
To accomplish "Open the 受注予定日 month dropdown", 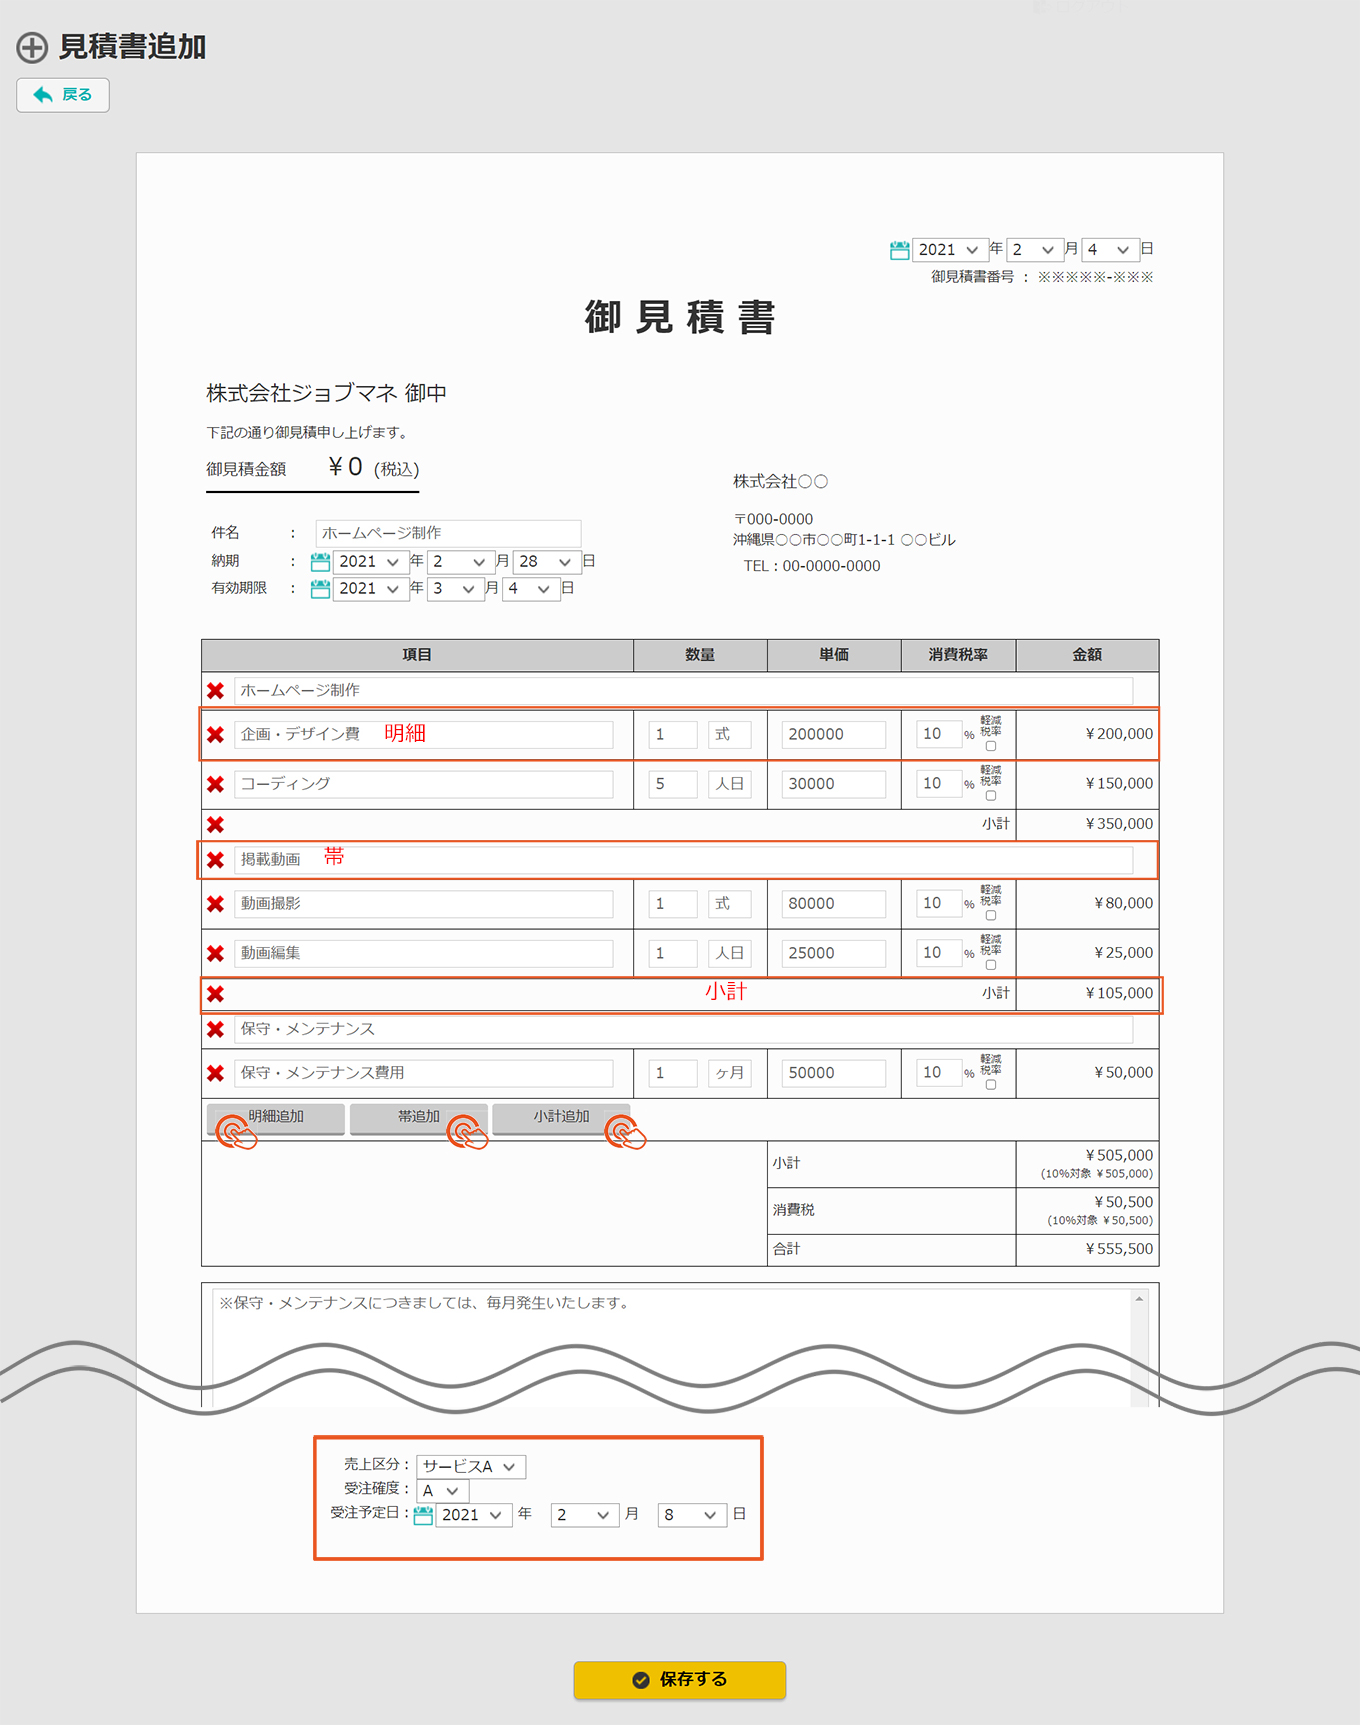I will [583, 1515].
